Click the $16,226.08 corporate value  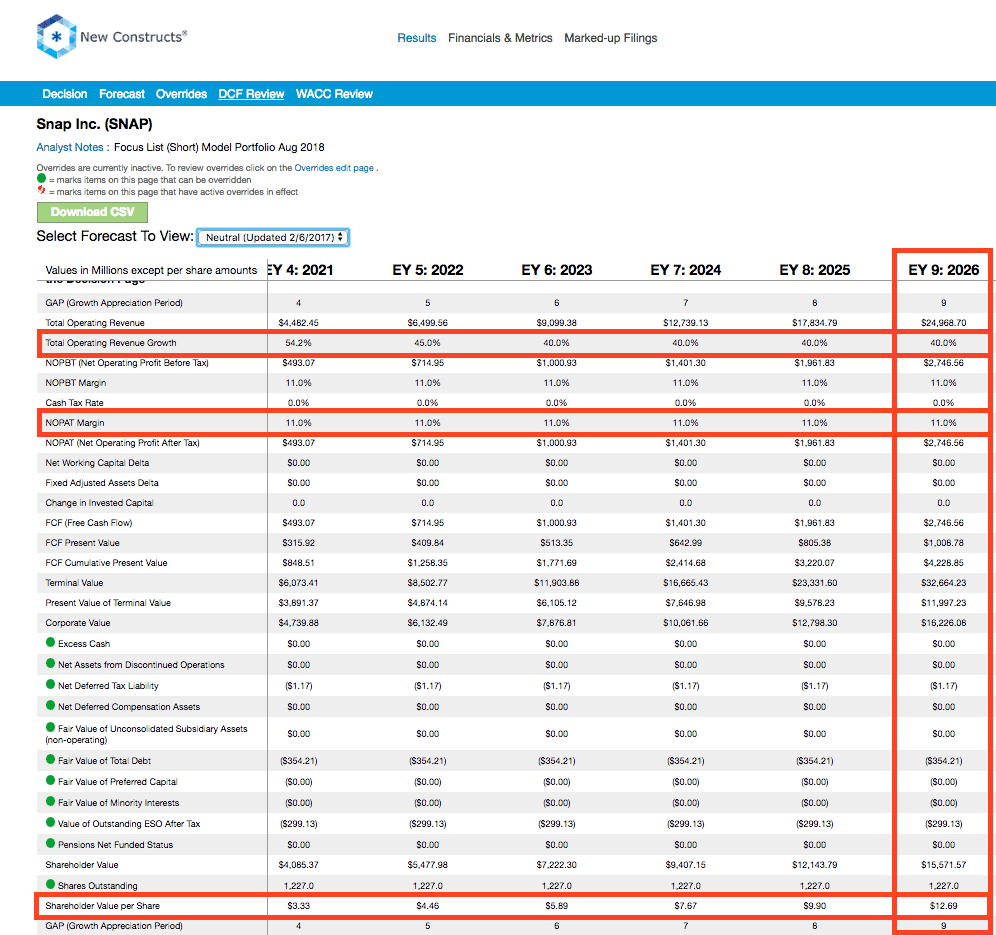943,623
